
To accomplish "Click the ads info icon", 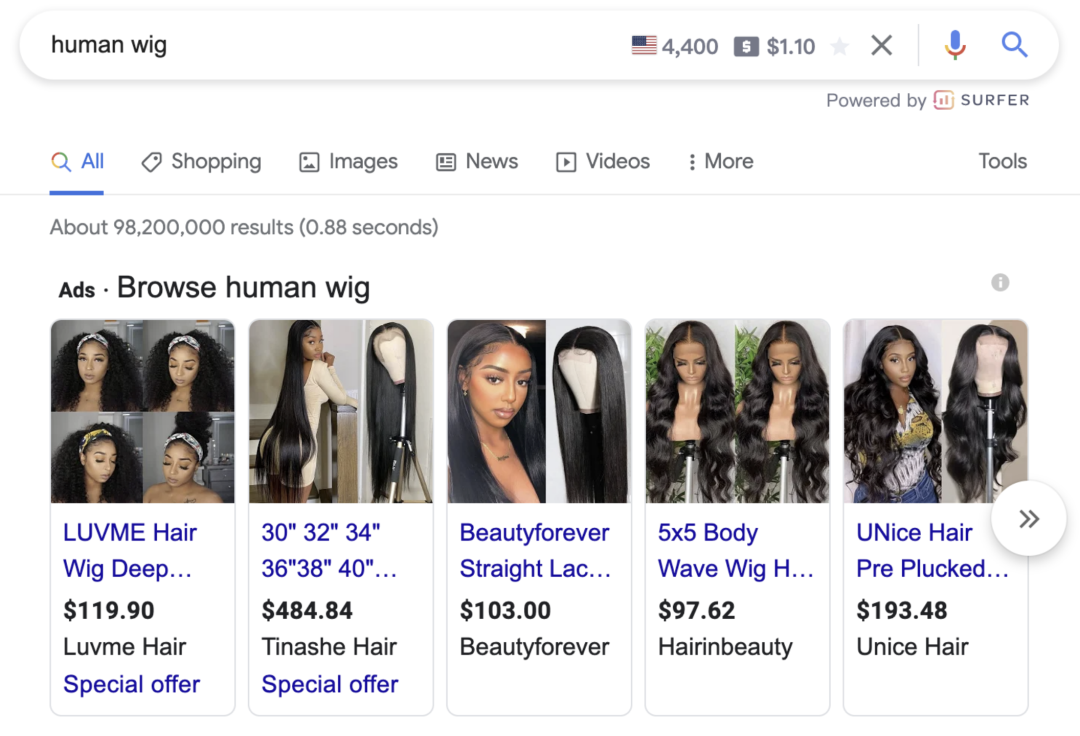I will (1000, 282).
